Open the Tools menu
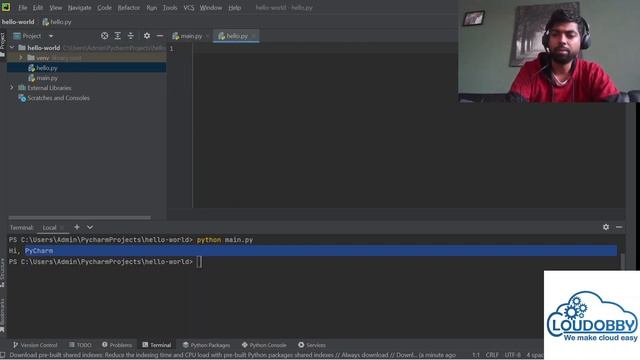The height and width of the screenshot is (360, 640). (170, 8)
